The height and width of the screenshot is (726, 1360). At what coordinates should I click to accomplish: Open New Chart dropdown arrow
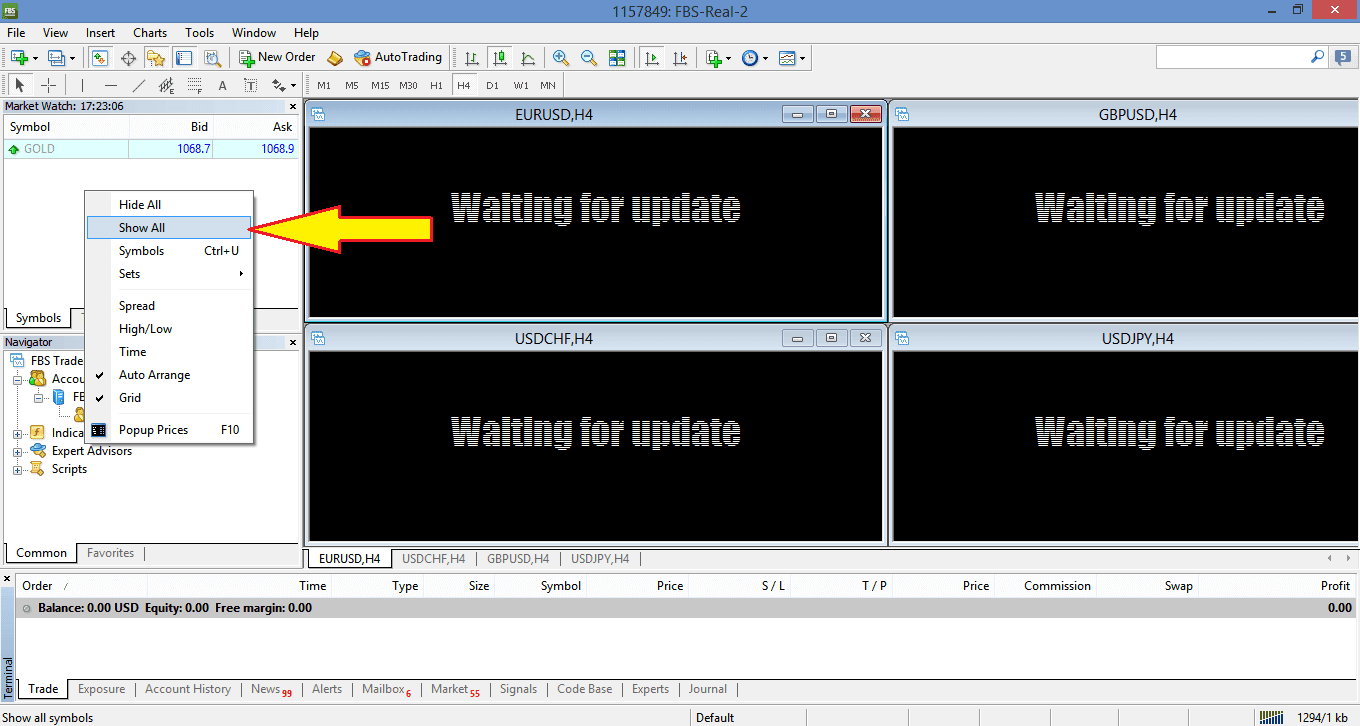(x=36, y=58)
